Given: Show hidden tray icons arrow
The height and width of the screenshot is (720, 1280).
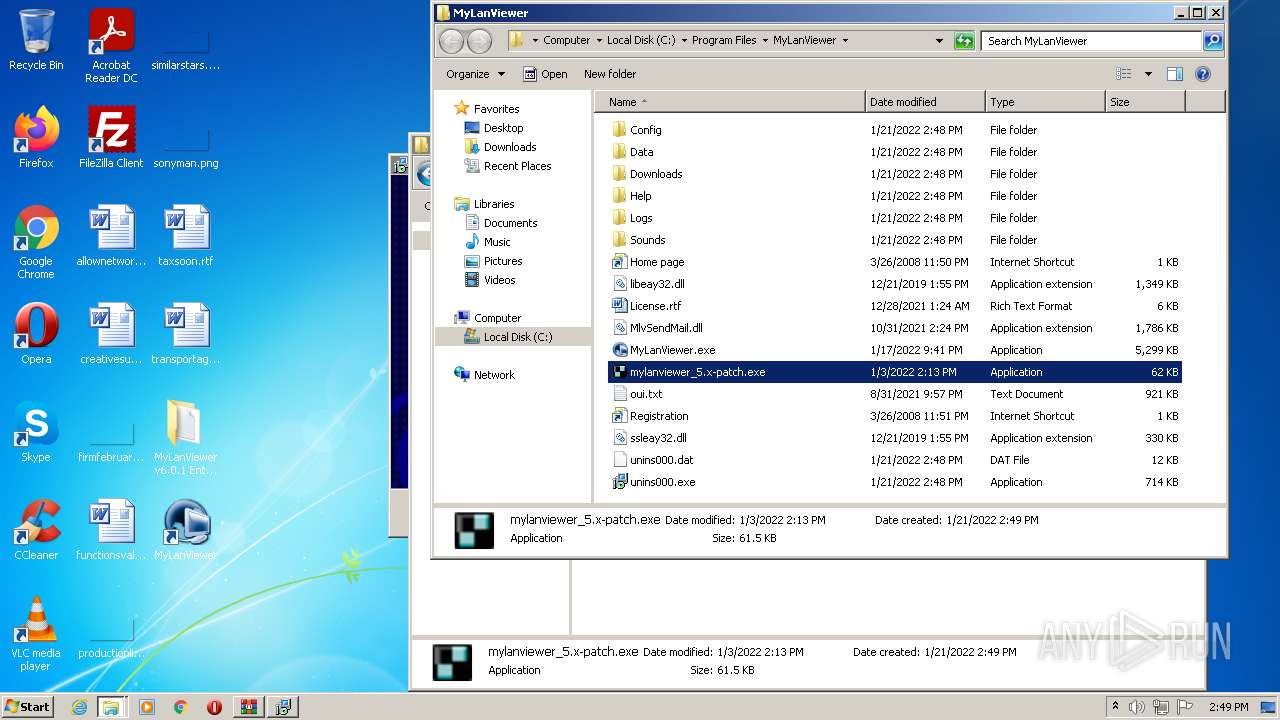Looking at the screenshot, I should pyautogui.click(x=1115, y=707).
